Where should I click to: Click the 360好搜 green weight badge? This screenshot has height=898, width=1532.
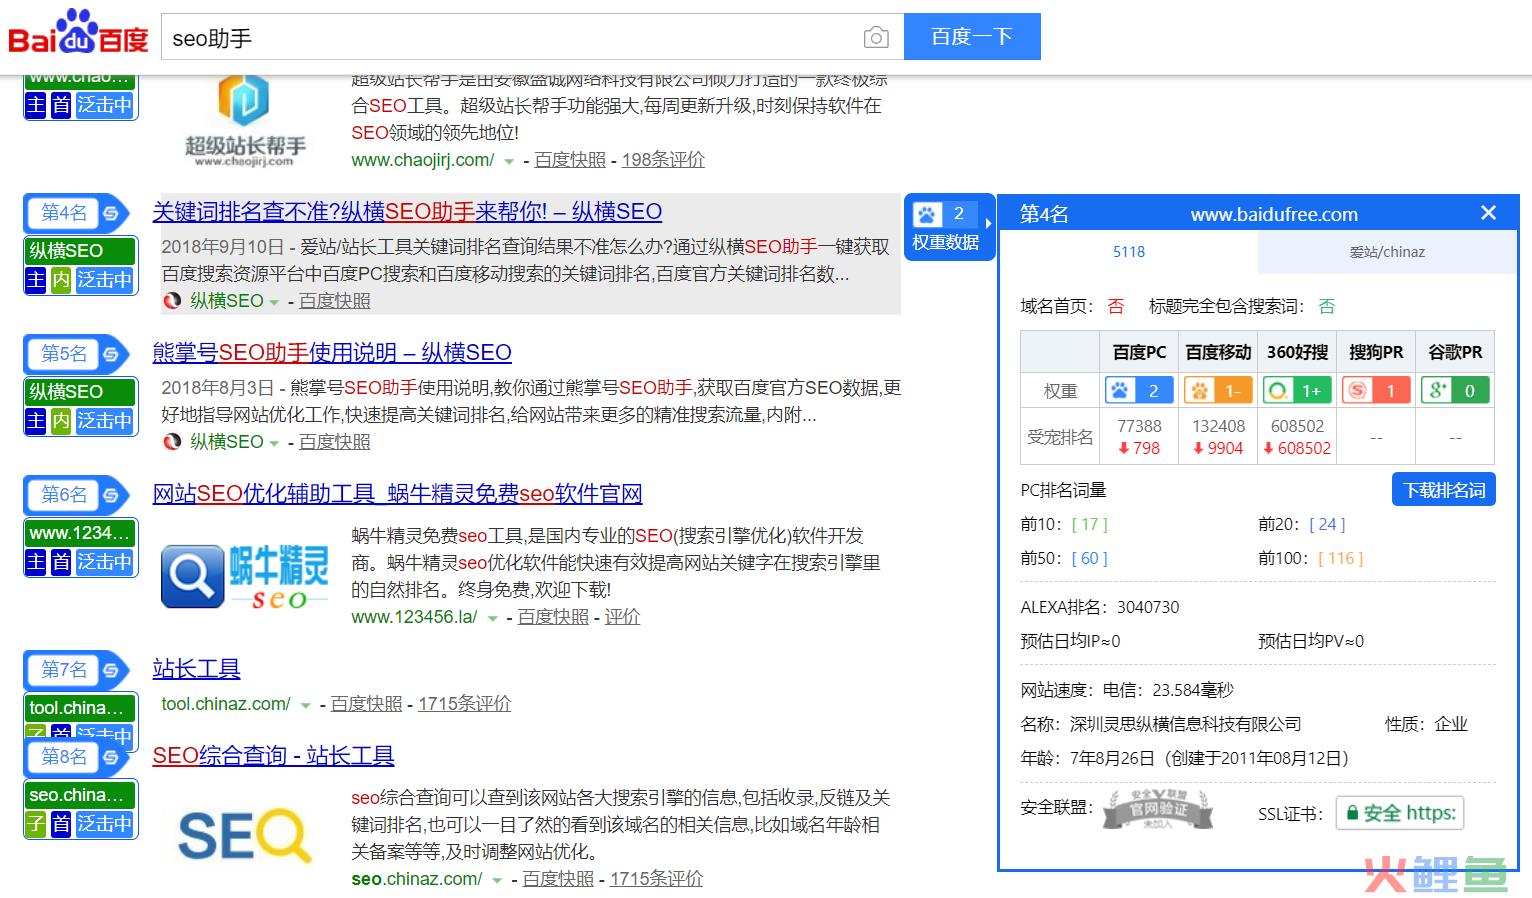click(1297, 391)
